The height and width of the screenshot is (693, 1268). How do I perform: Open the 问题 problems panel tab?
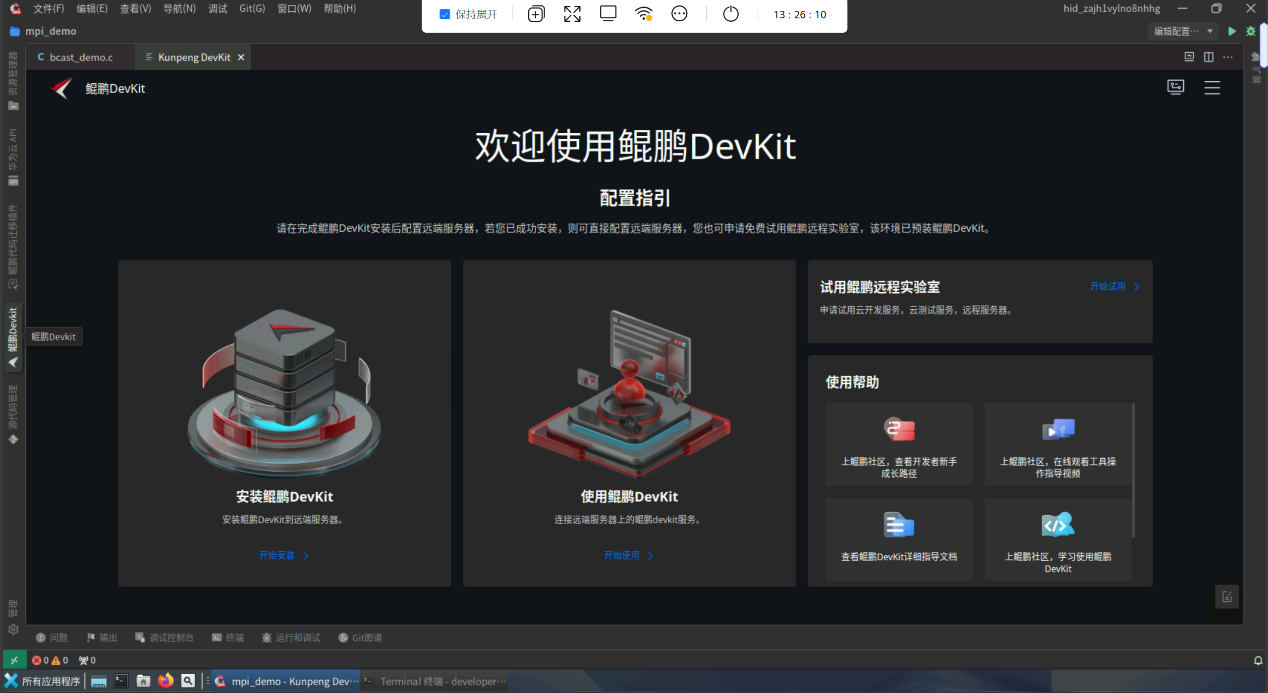coord(52,637)
